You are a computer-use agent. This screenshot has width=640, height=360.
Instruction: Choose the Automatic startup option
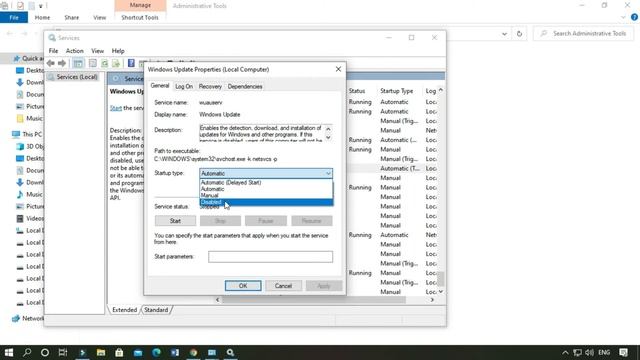266,189
